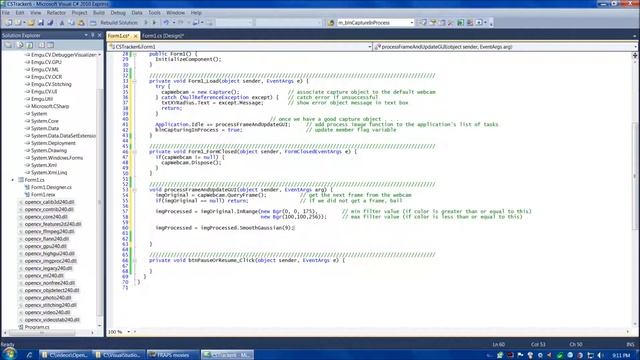Click the first Solution Explorer toolbar icon
Viewport: 640px width, 360px height.
(9, 45)
